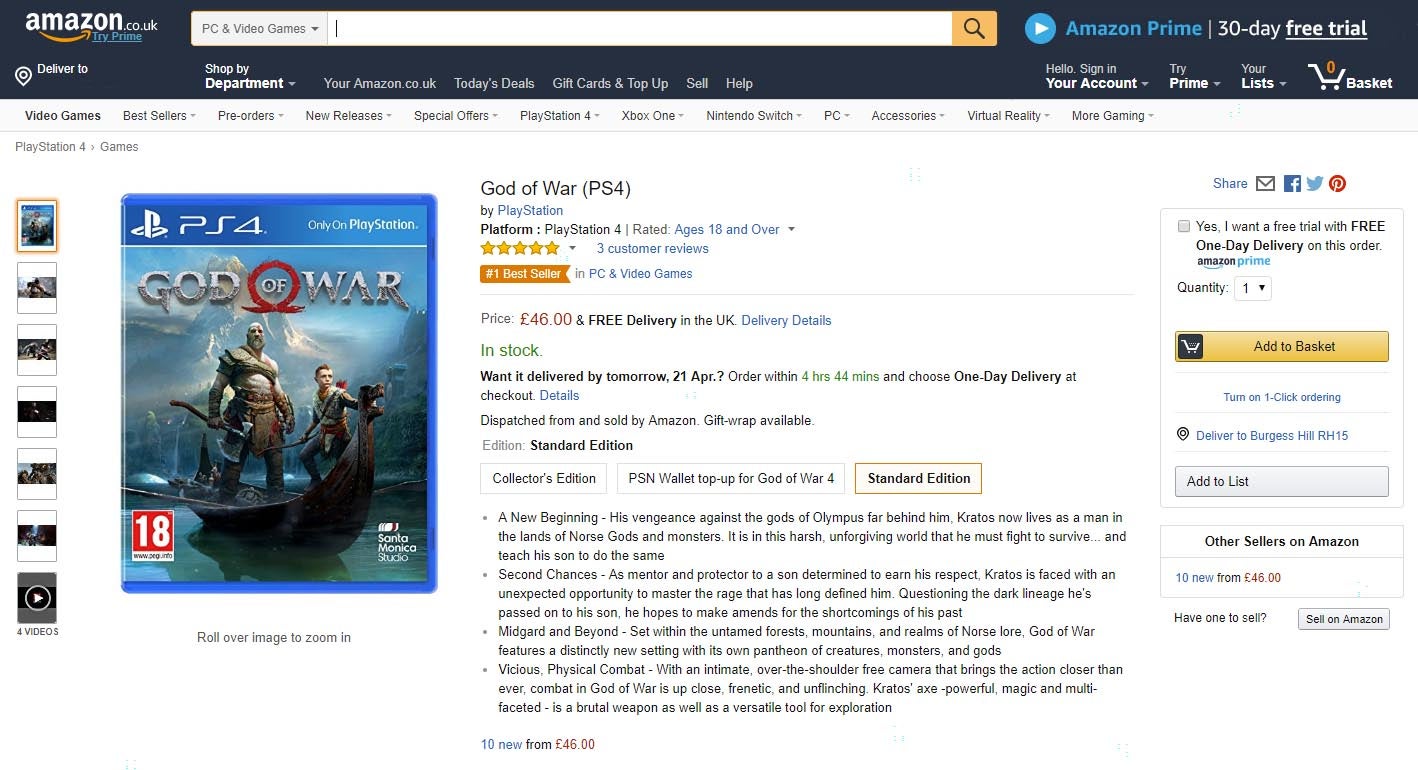The height and width of the screenshot is (770, 1418).
Task: Open the PC & Video Games search category dropdown
Action: point(260,29)
